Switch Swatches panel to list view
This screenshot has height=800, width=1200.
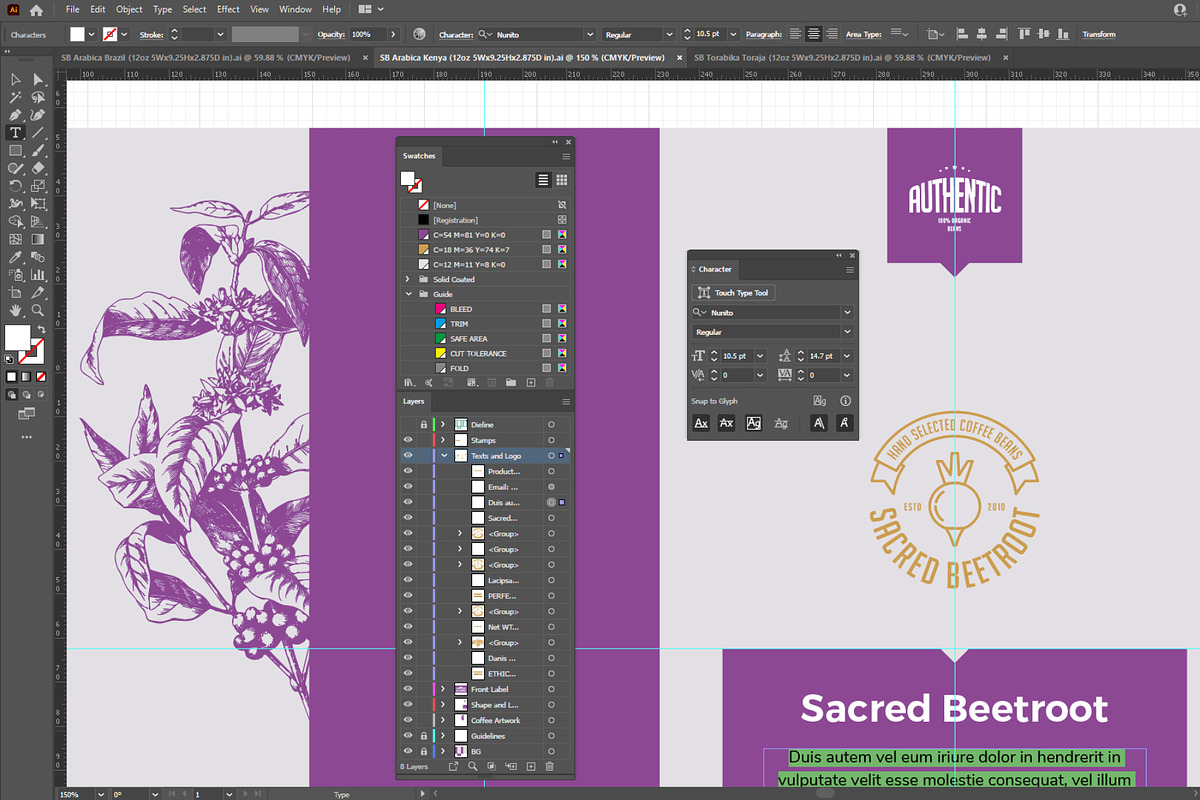click(x=543, y=180)
